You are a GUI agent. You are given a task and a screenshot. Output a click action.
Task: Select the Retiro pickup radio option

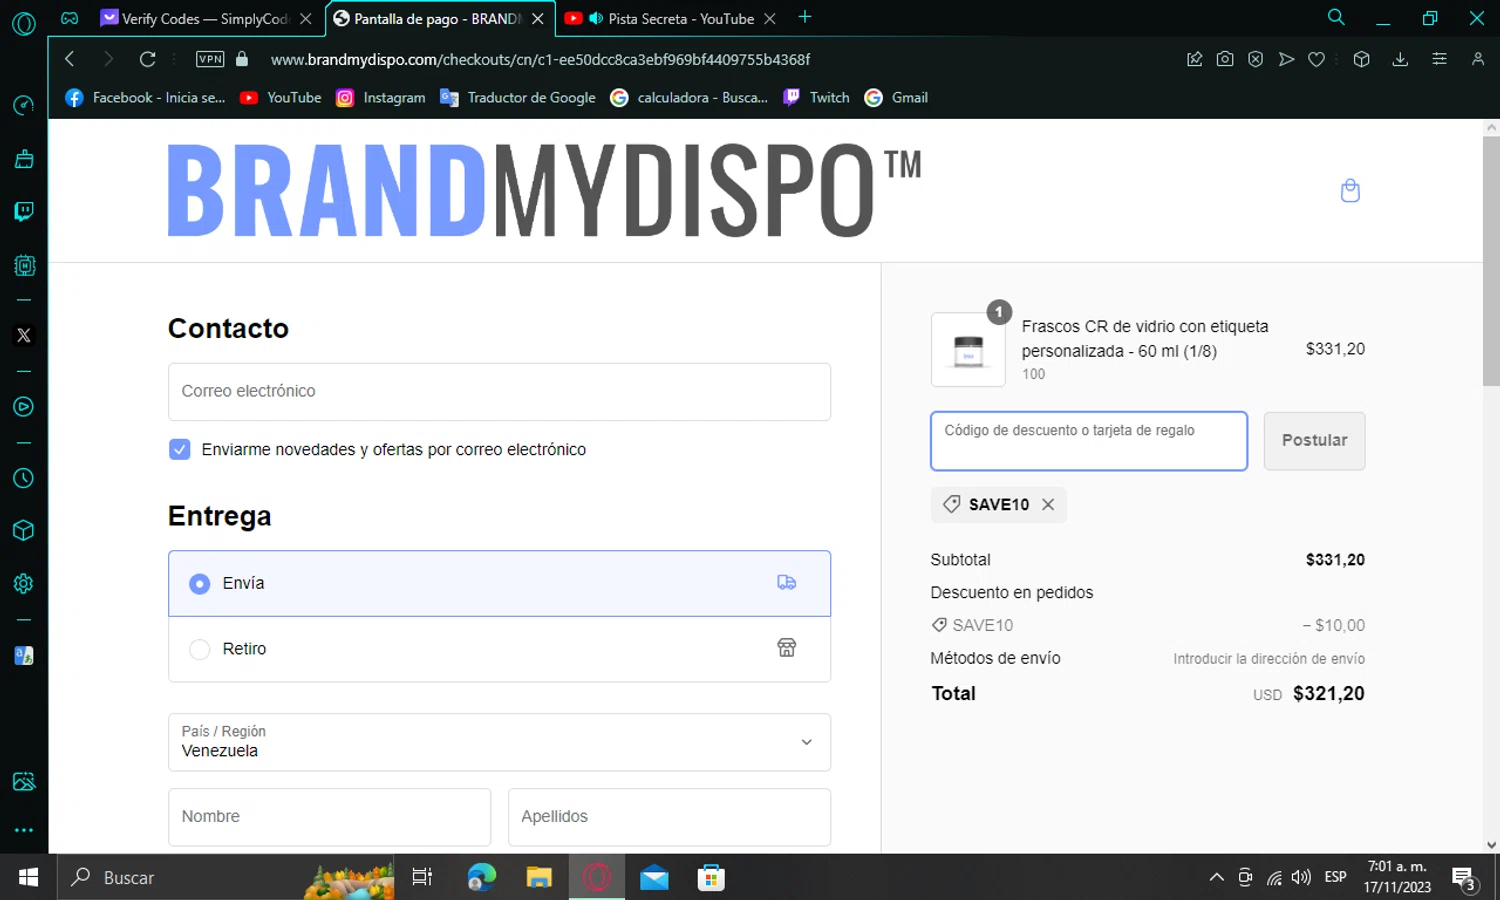click(200, 649)
